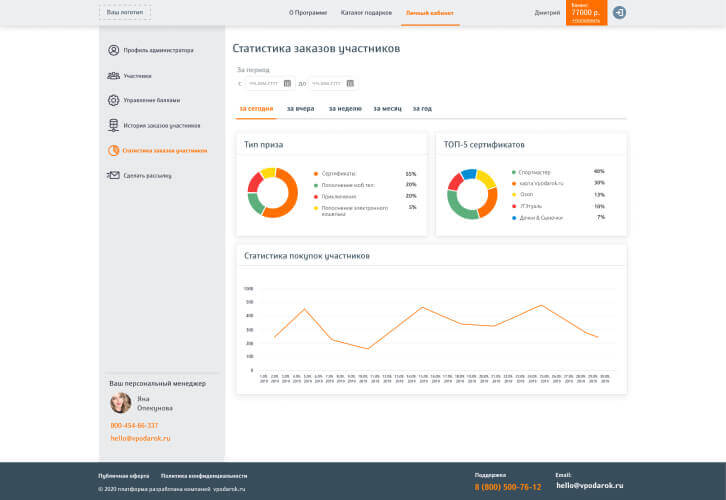
Task: Click the manager email hello@vpodarok.ru in the sidebar
Action: coord(140,438)
